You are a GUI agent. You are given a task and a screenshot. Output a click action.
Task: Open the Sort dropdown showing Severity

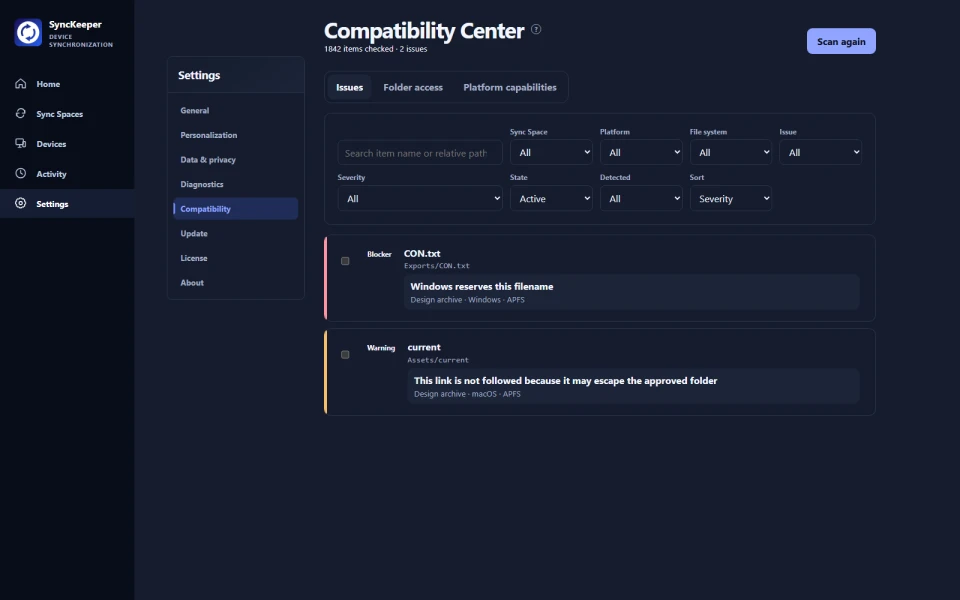(730, 198)
